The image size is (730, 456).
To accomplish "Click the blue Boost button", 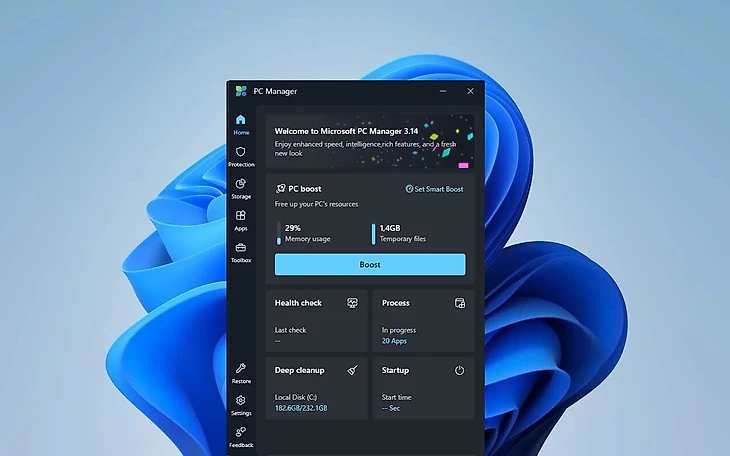I will click(x=369, y=264).
